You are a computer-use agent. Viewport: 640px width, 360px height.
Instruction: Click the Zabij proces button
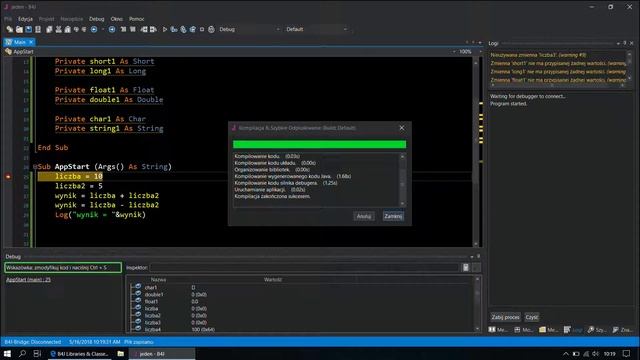pos(505,317)
